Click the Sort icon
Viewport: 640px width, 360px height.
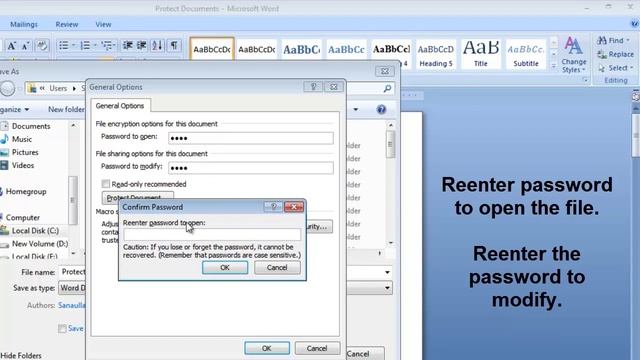(x=158, y=45)
